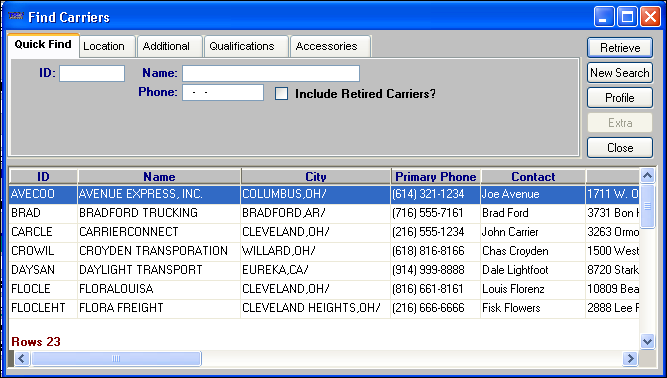Sort by the City column header
This screenshot has height=378, width=667.
[316, 176]
